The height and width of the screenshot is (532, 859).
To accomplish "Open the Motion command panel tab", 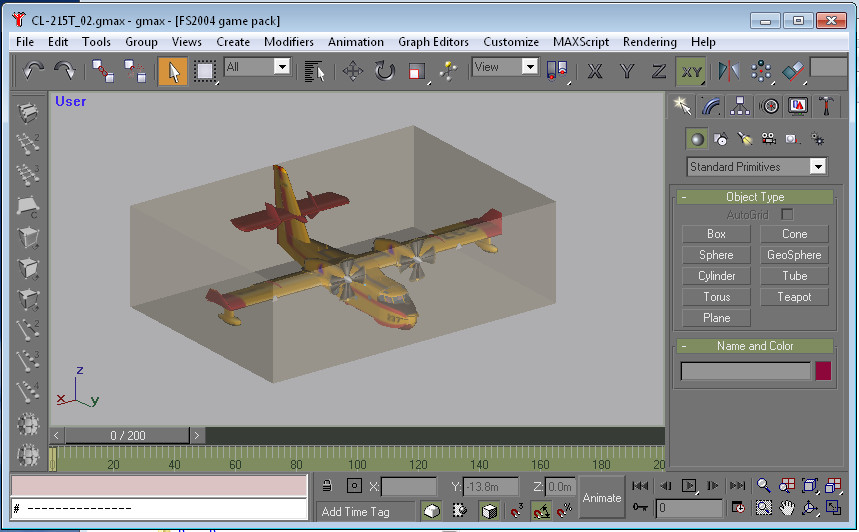I will [x=769, y=106].
